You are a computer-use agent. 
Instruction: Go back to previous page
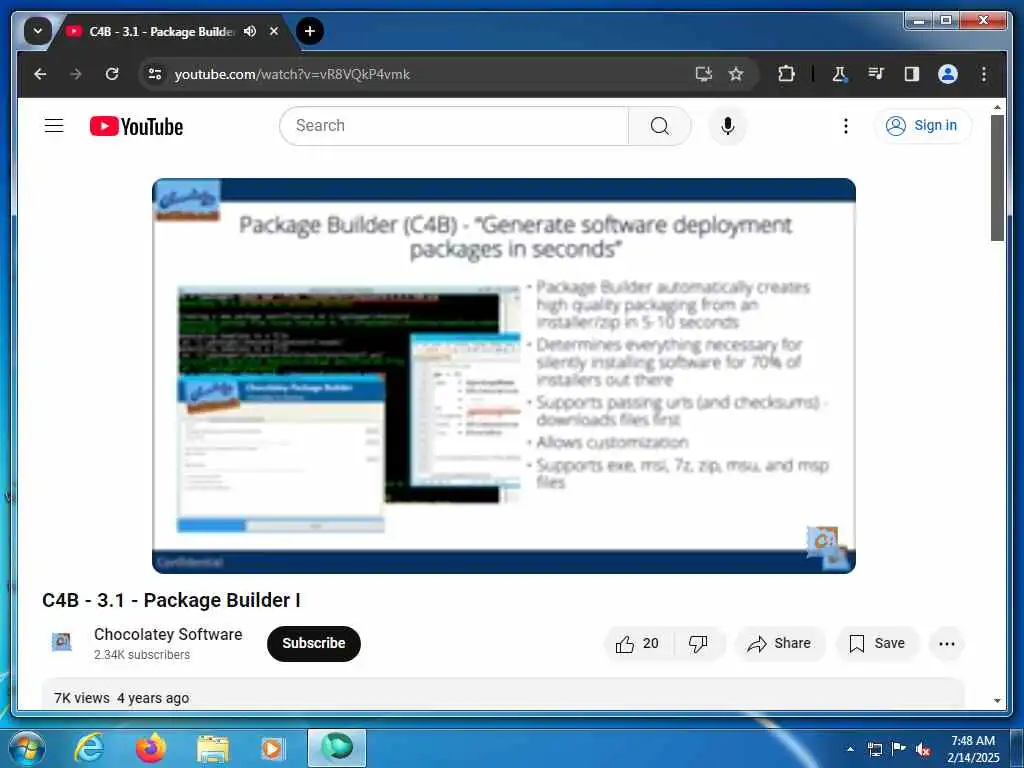point(40,74)
